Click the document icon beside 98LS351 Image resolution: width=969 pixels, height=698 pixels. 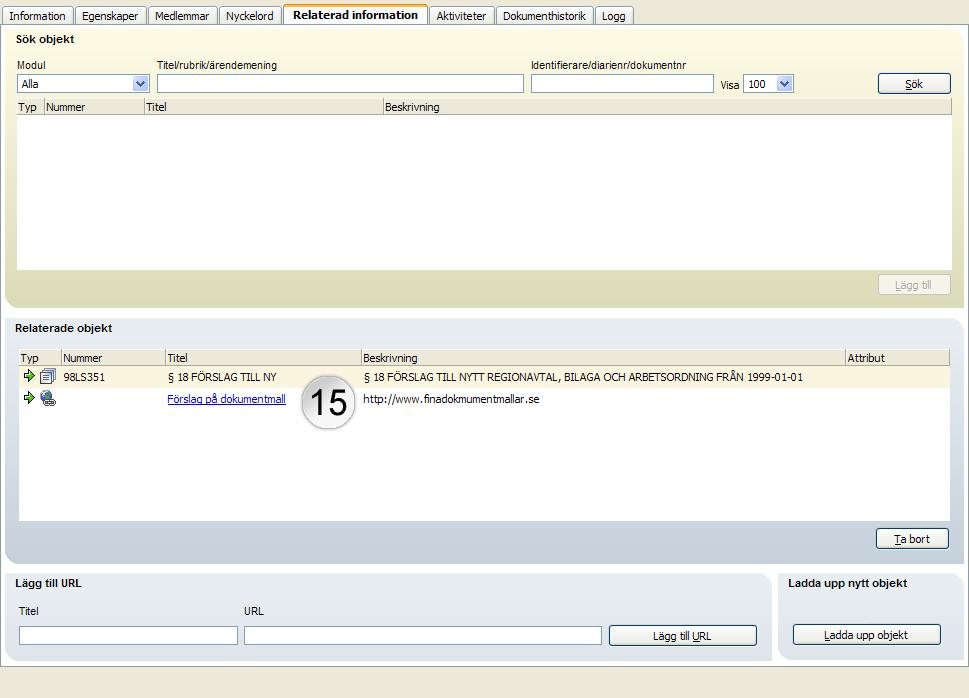click(48, 376)
